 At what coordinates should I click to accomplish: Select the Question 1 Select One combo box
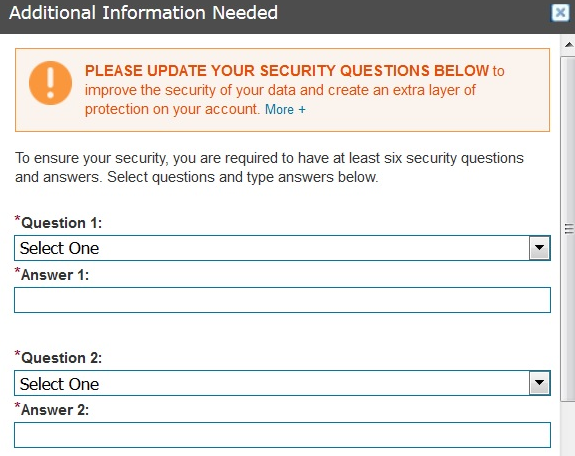282,248
